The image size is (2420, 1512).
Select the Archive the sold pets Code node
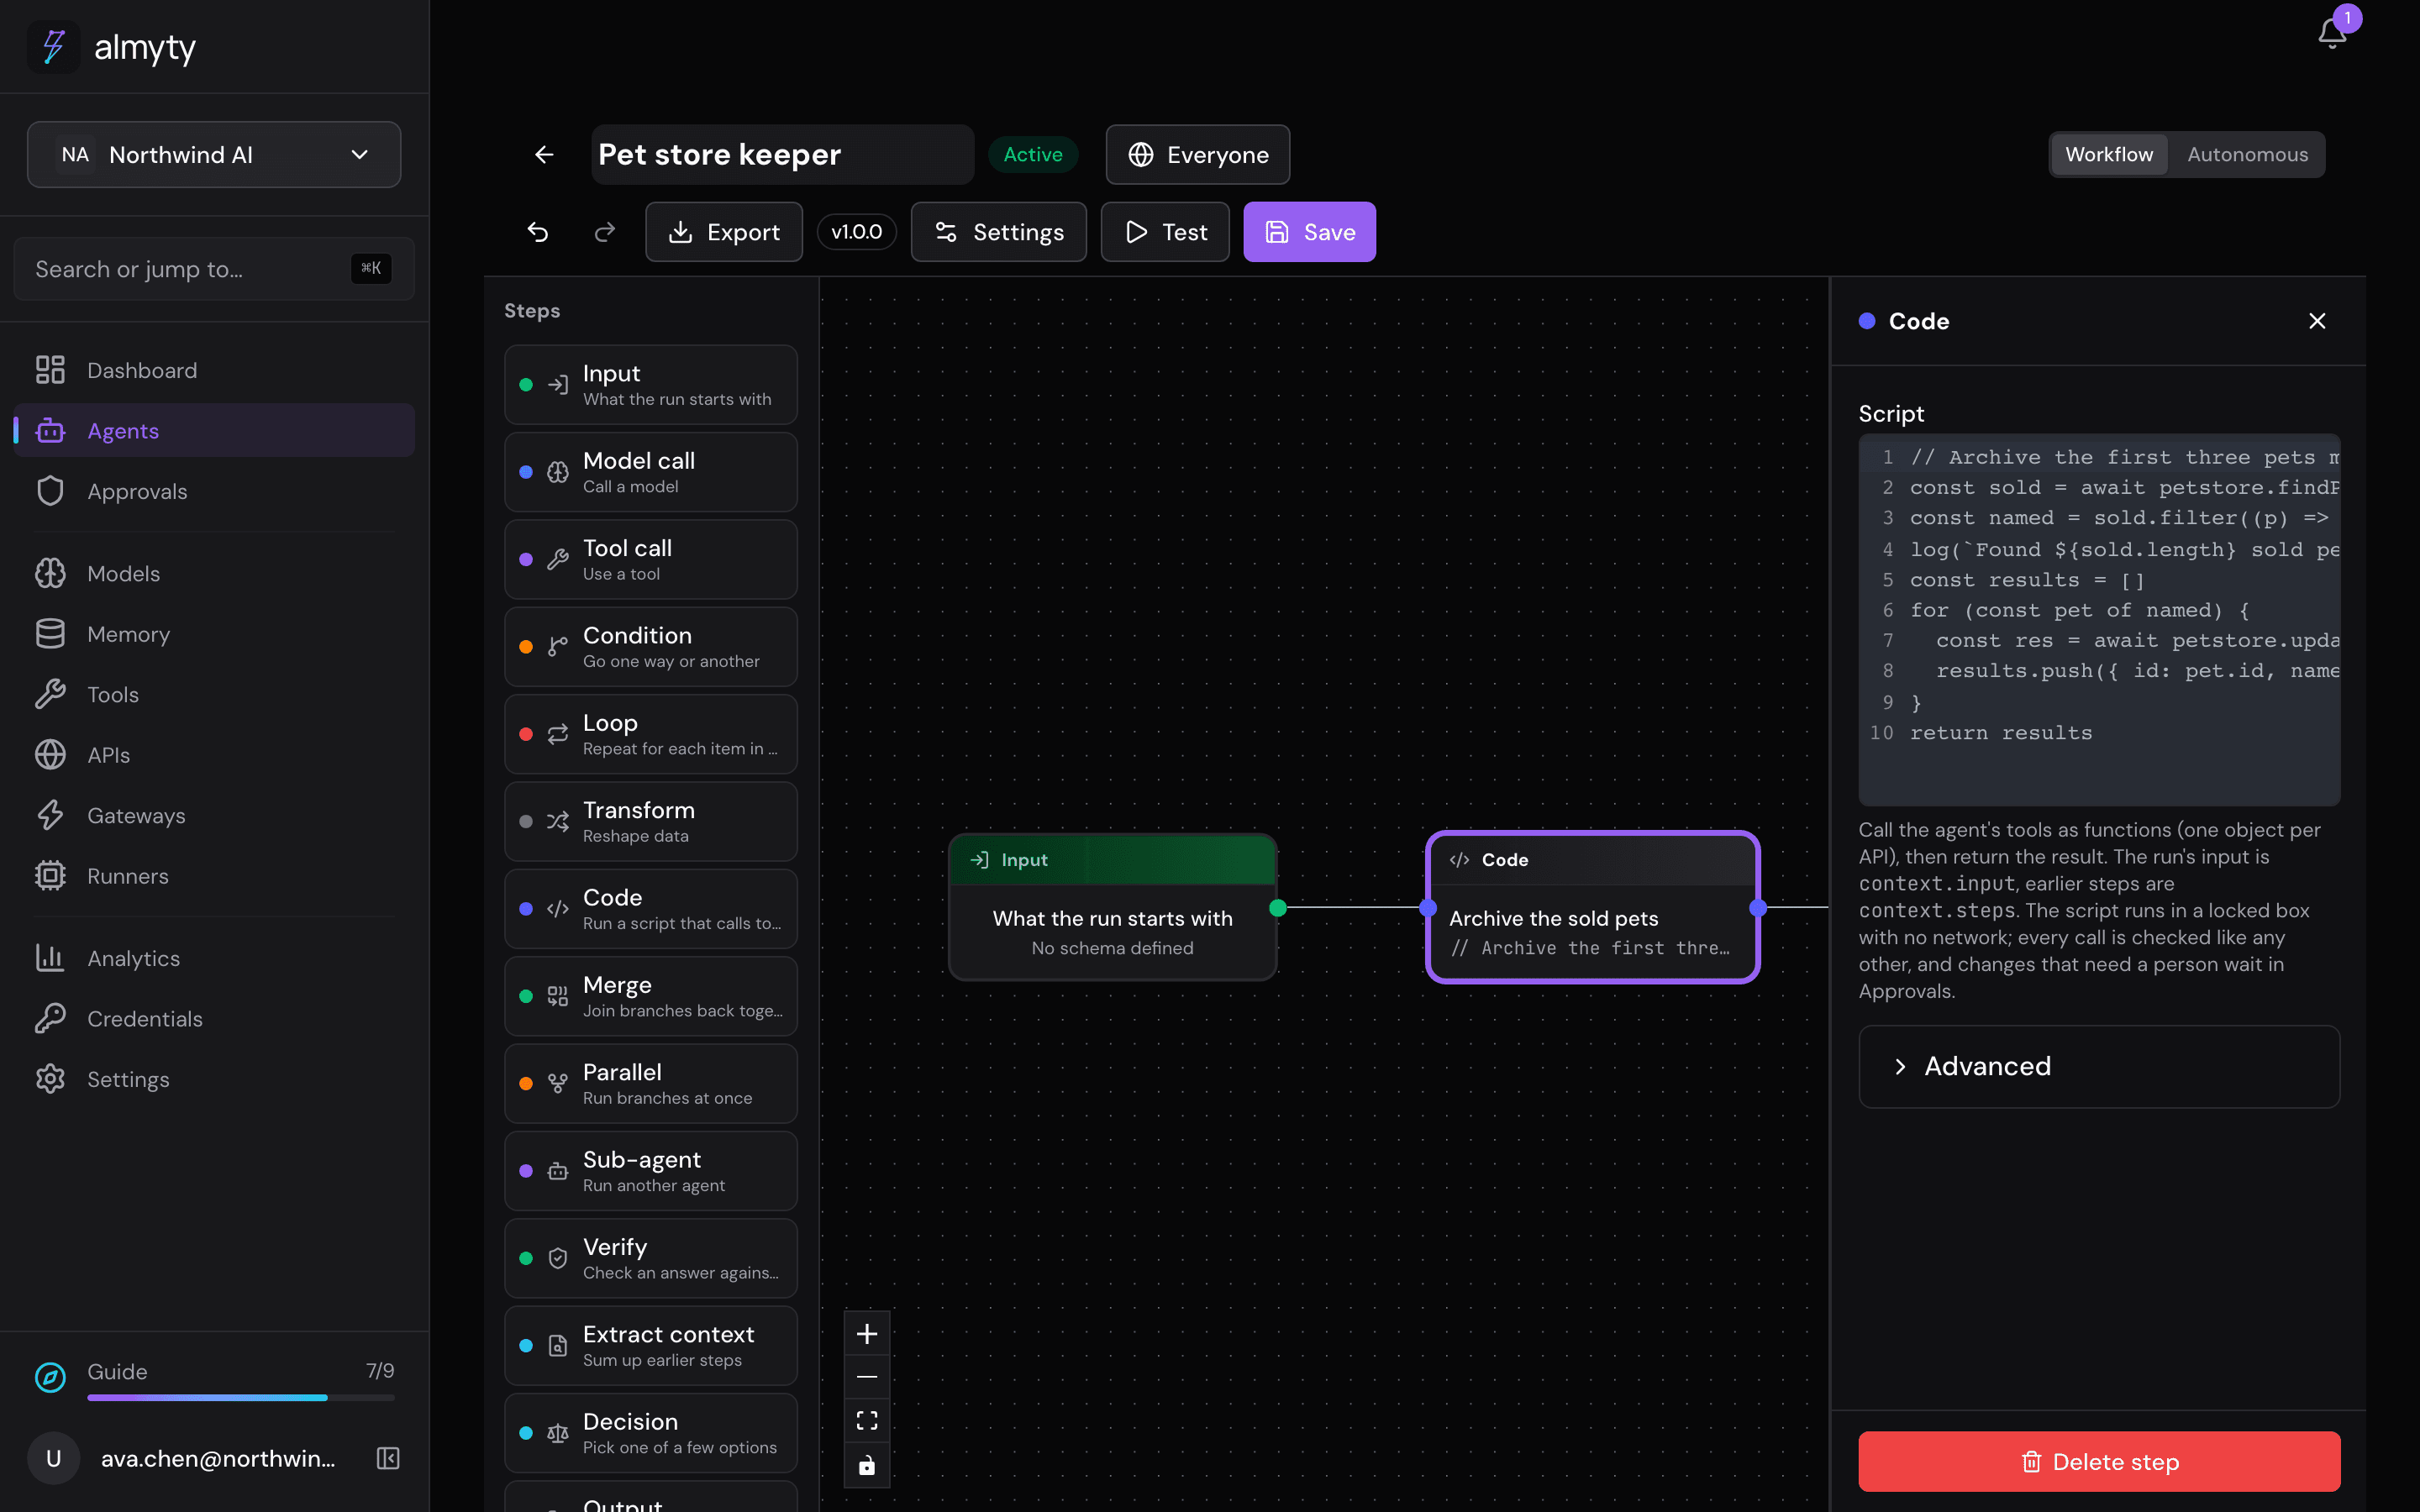point(1592,907)
